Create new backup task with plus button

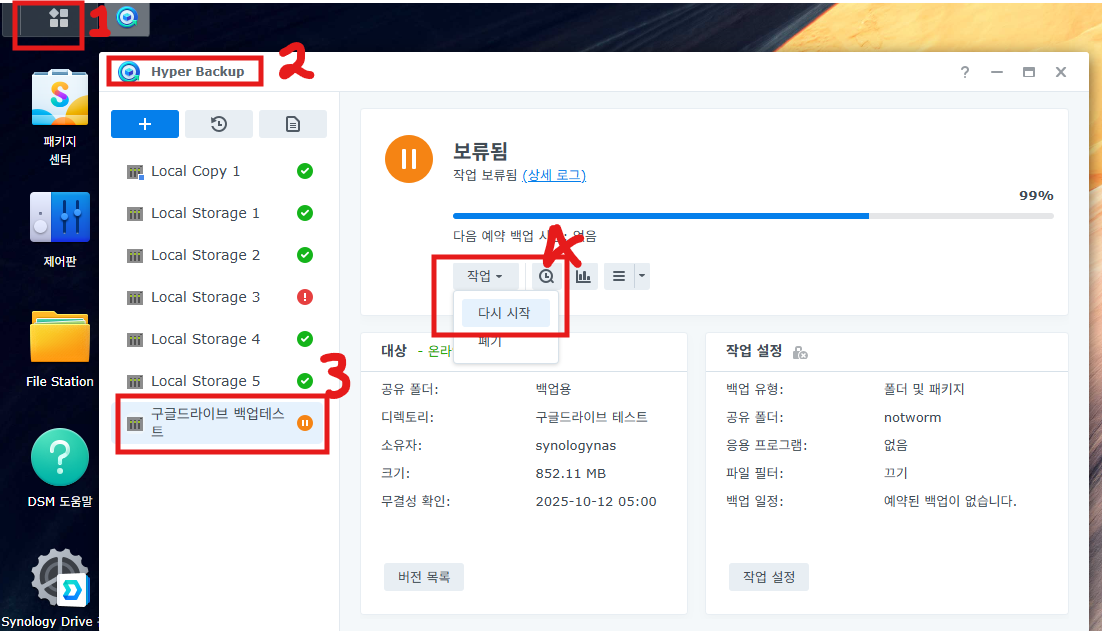pyautogui.click(x=145, y=124)
